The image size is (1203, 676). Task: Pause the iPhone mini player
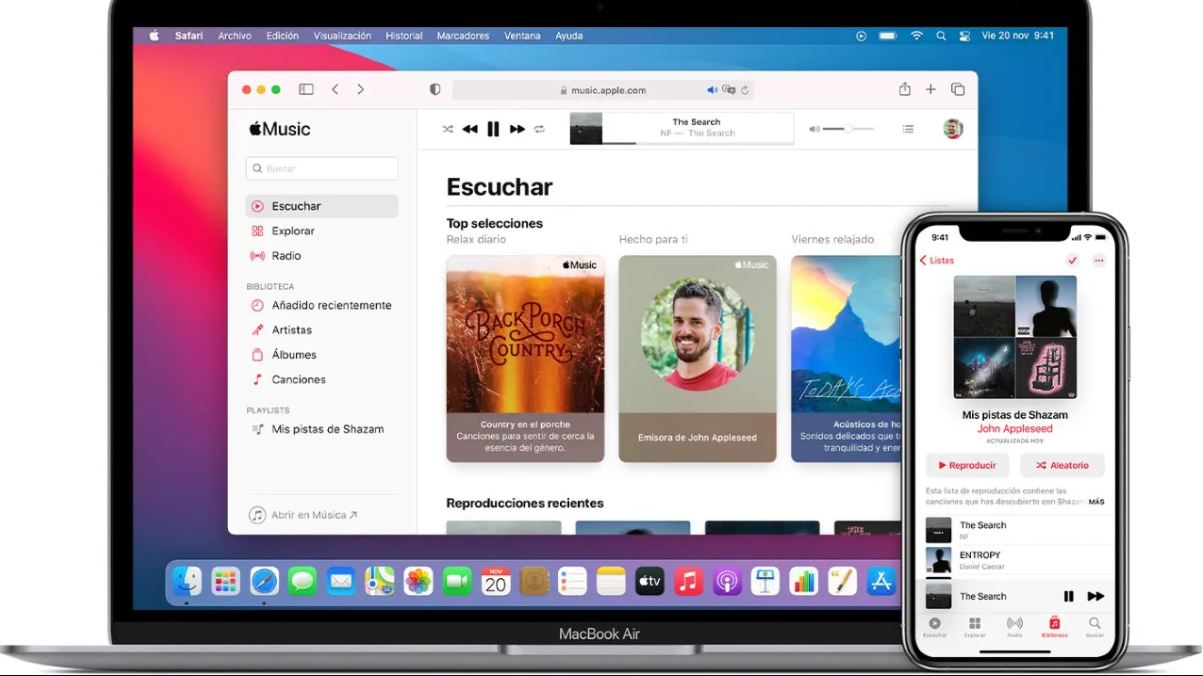(x=1068, y=596)
